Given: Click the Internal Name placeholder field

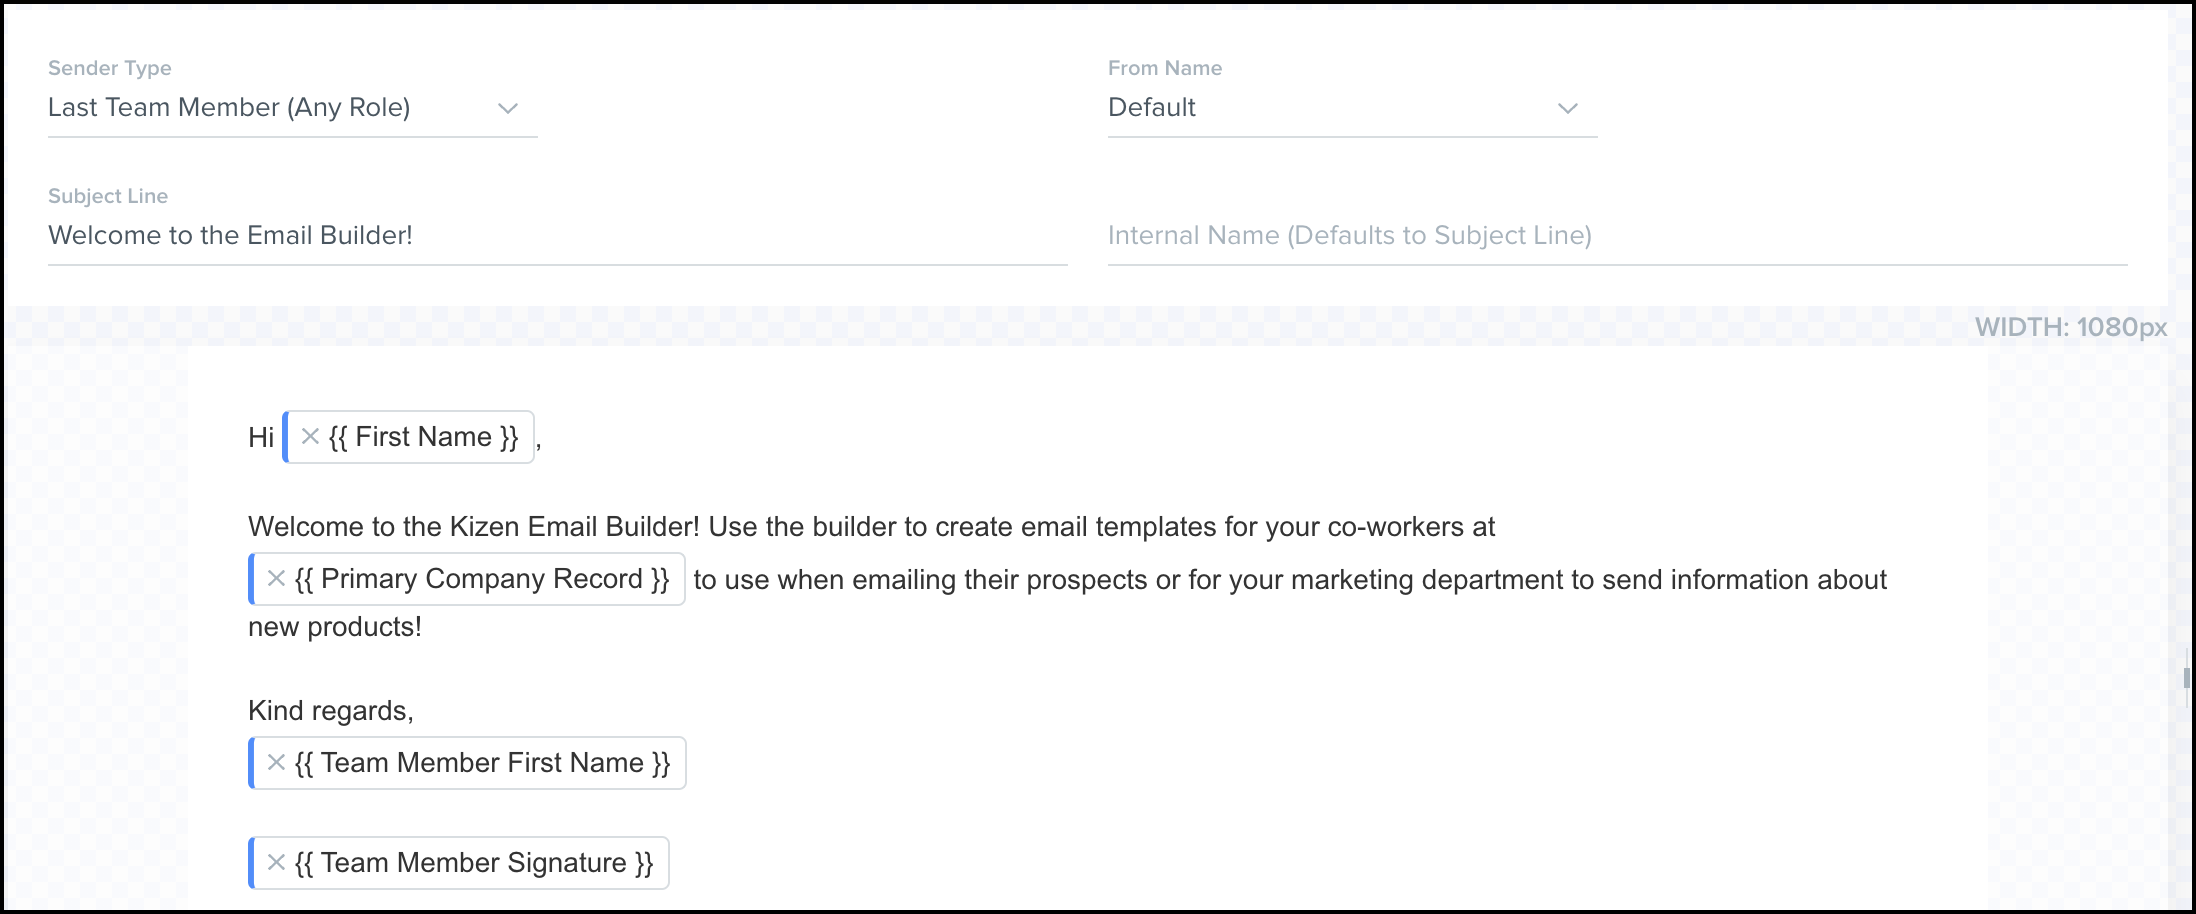Looking at the screenshot, I should 1350,235.
